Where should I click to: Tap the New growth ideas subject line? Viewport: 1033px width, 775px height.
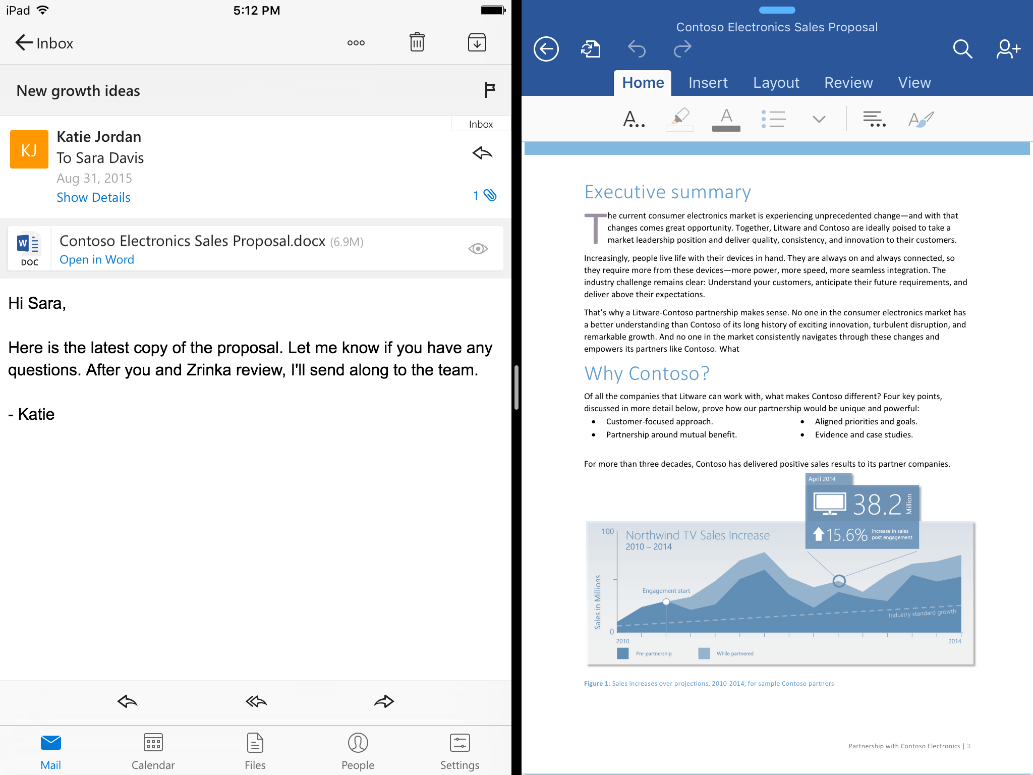[78, 91]
